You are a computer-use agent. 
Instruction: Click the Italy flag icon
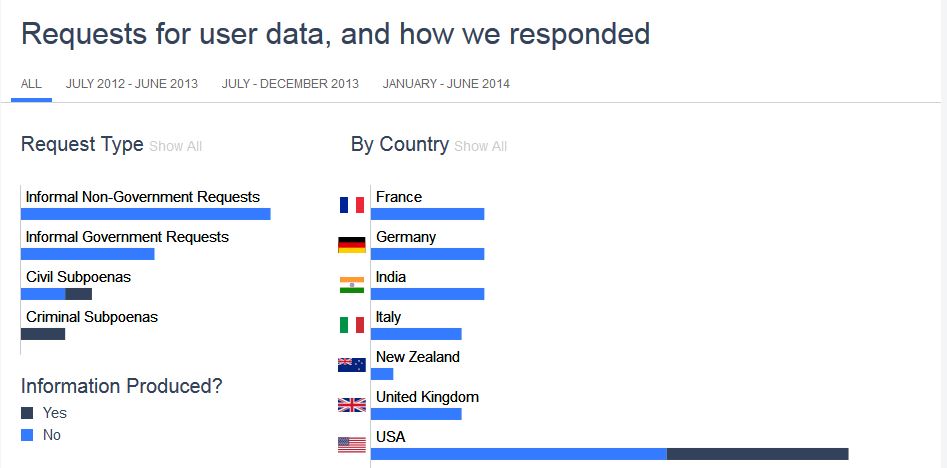[351, 325]
